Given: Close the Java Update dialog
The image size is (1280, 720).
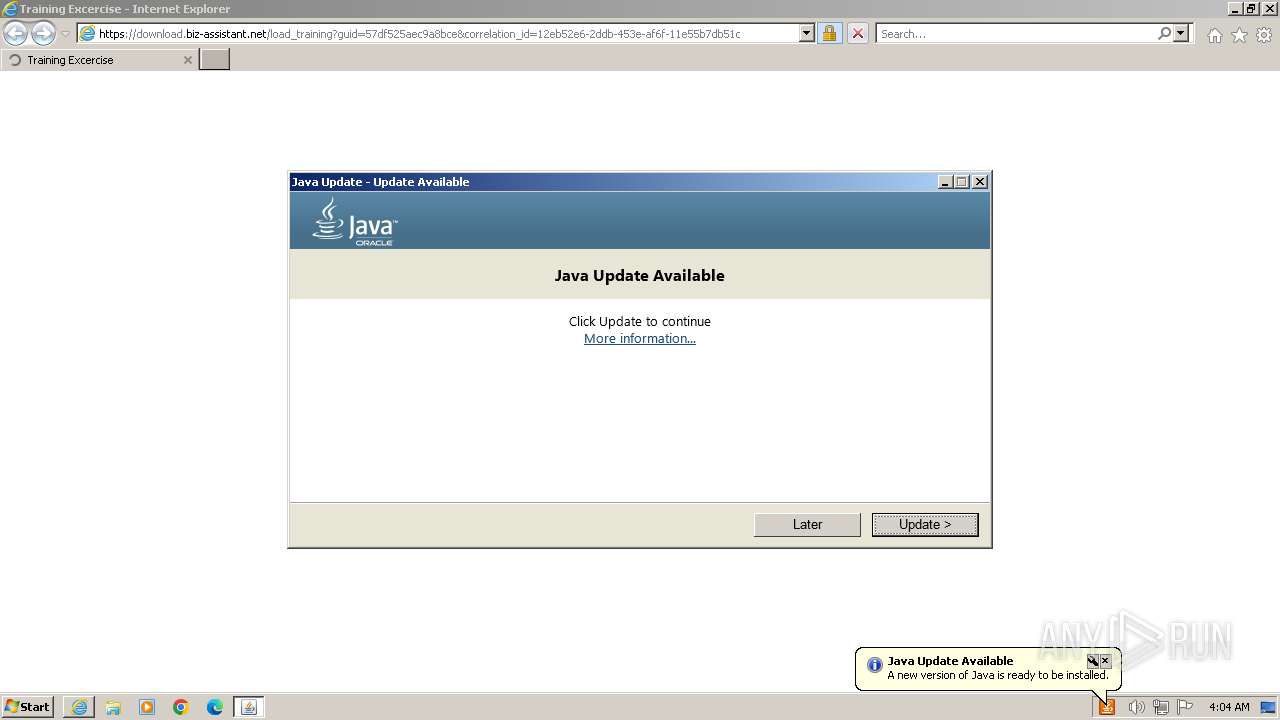Looking at the screenshot, I should [x=980, y=182].
